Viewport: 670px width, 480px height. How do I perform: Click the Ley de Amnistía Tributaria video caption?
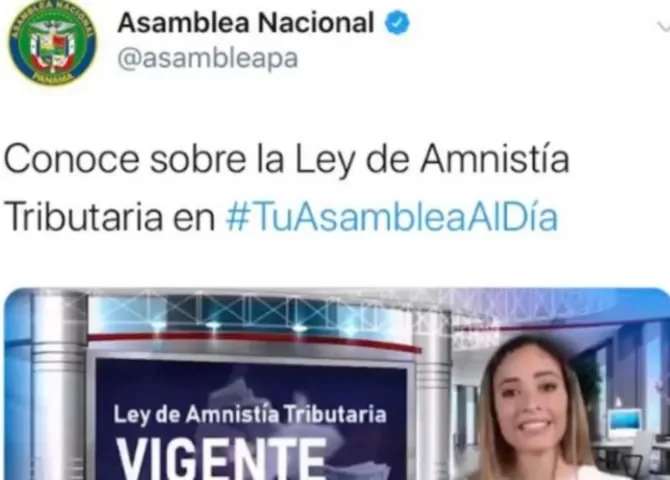click(250, 415)
